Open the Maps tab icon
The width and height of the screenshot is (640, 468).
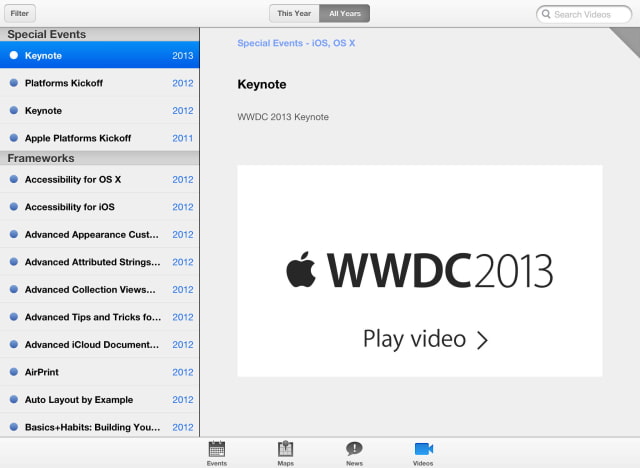(285, 449)
